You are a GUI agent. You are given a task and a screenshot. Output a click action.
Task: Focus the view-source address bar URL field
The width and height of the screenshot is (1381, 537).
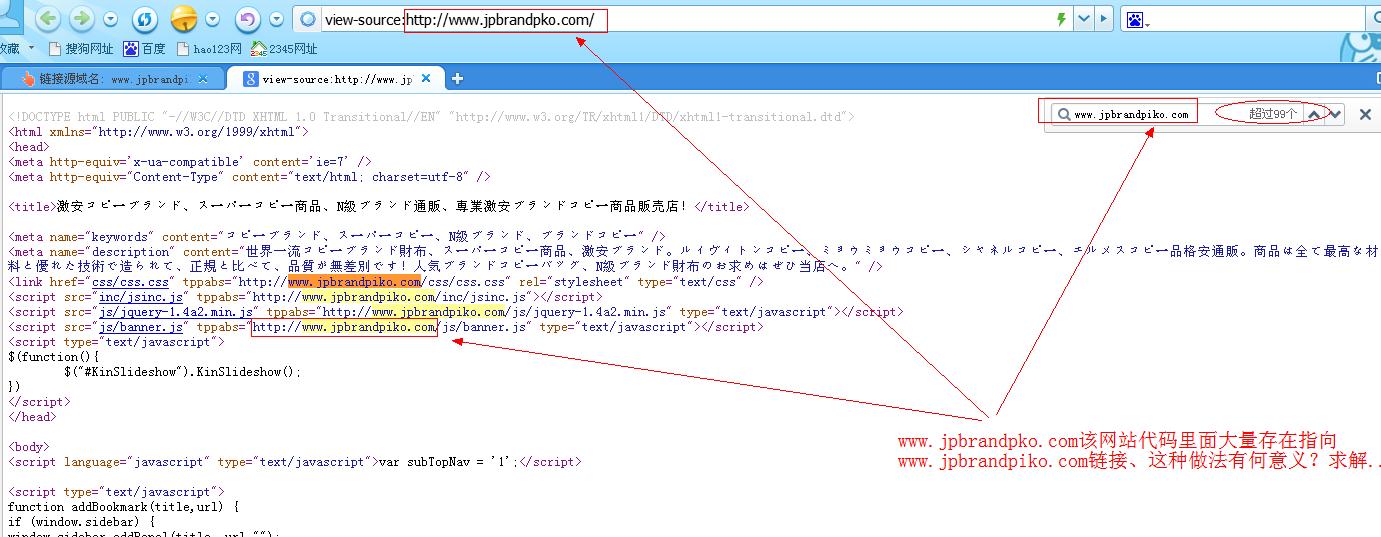(686, 19)
